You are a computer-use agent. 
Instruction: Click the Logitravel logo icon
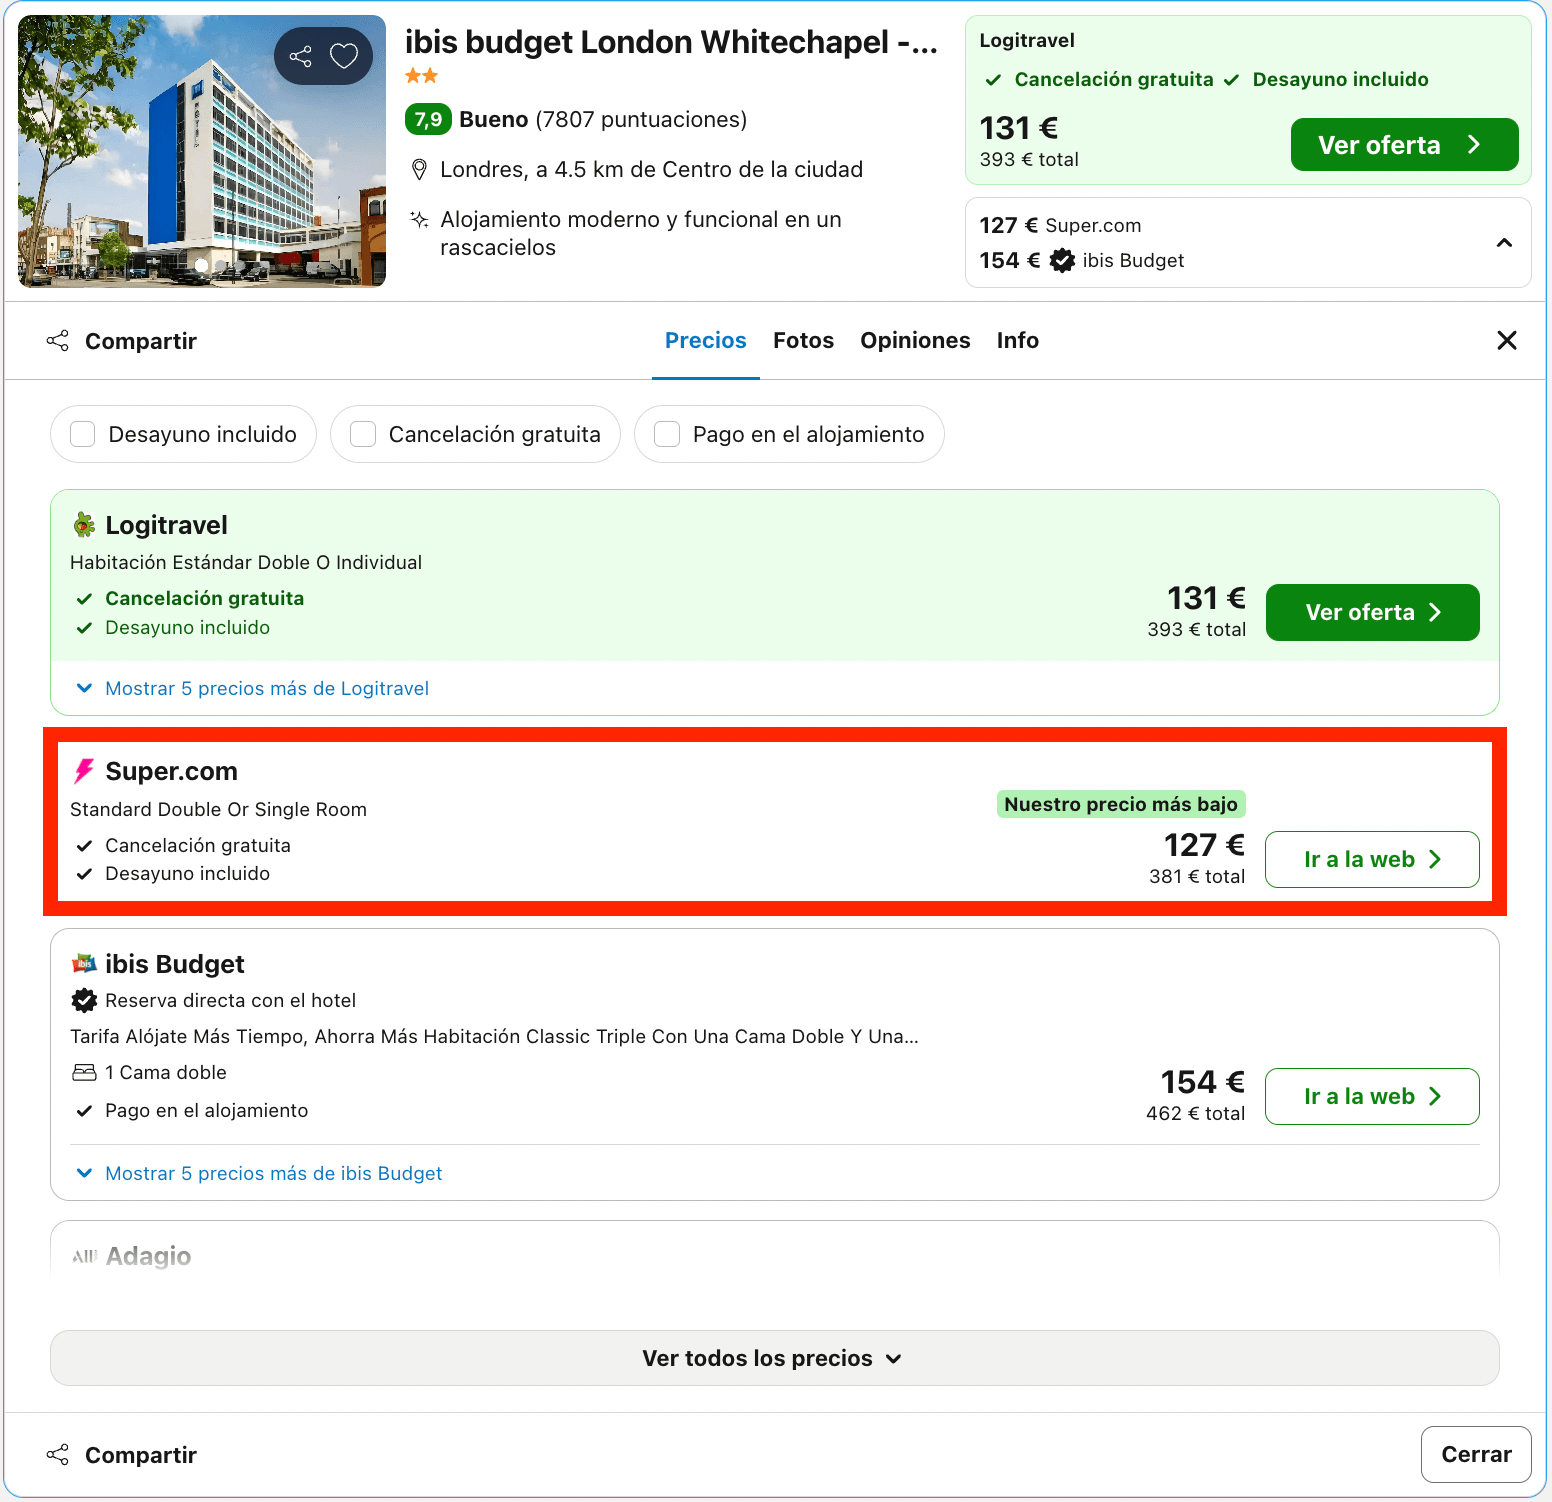(84, 525)
